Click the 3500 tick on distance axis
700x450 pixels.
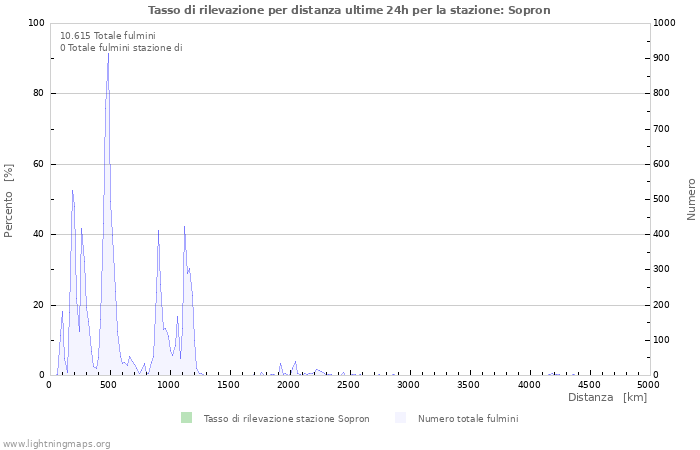coord(468,385)
